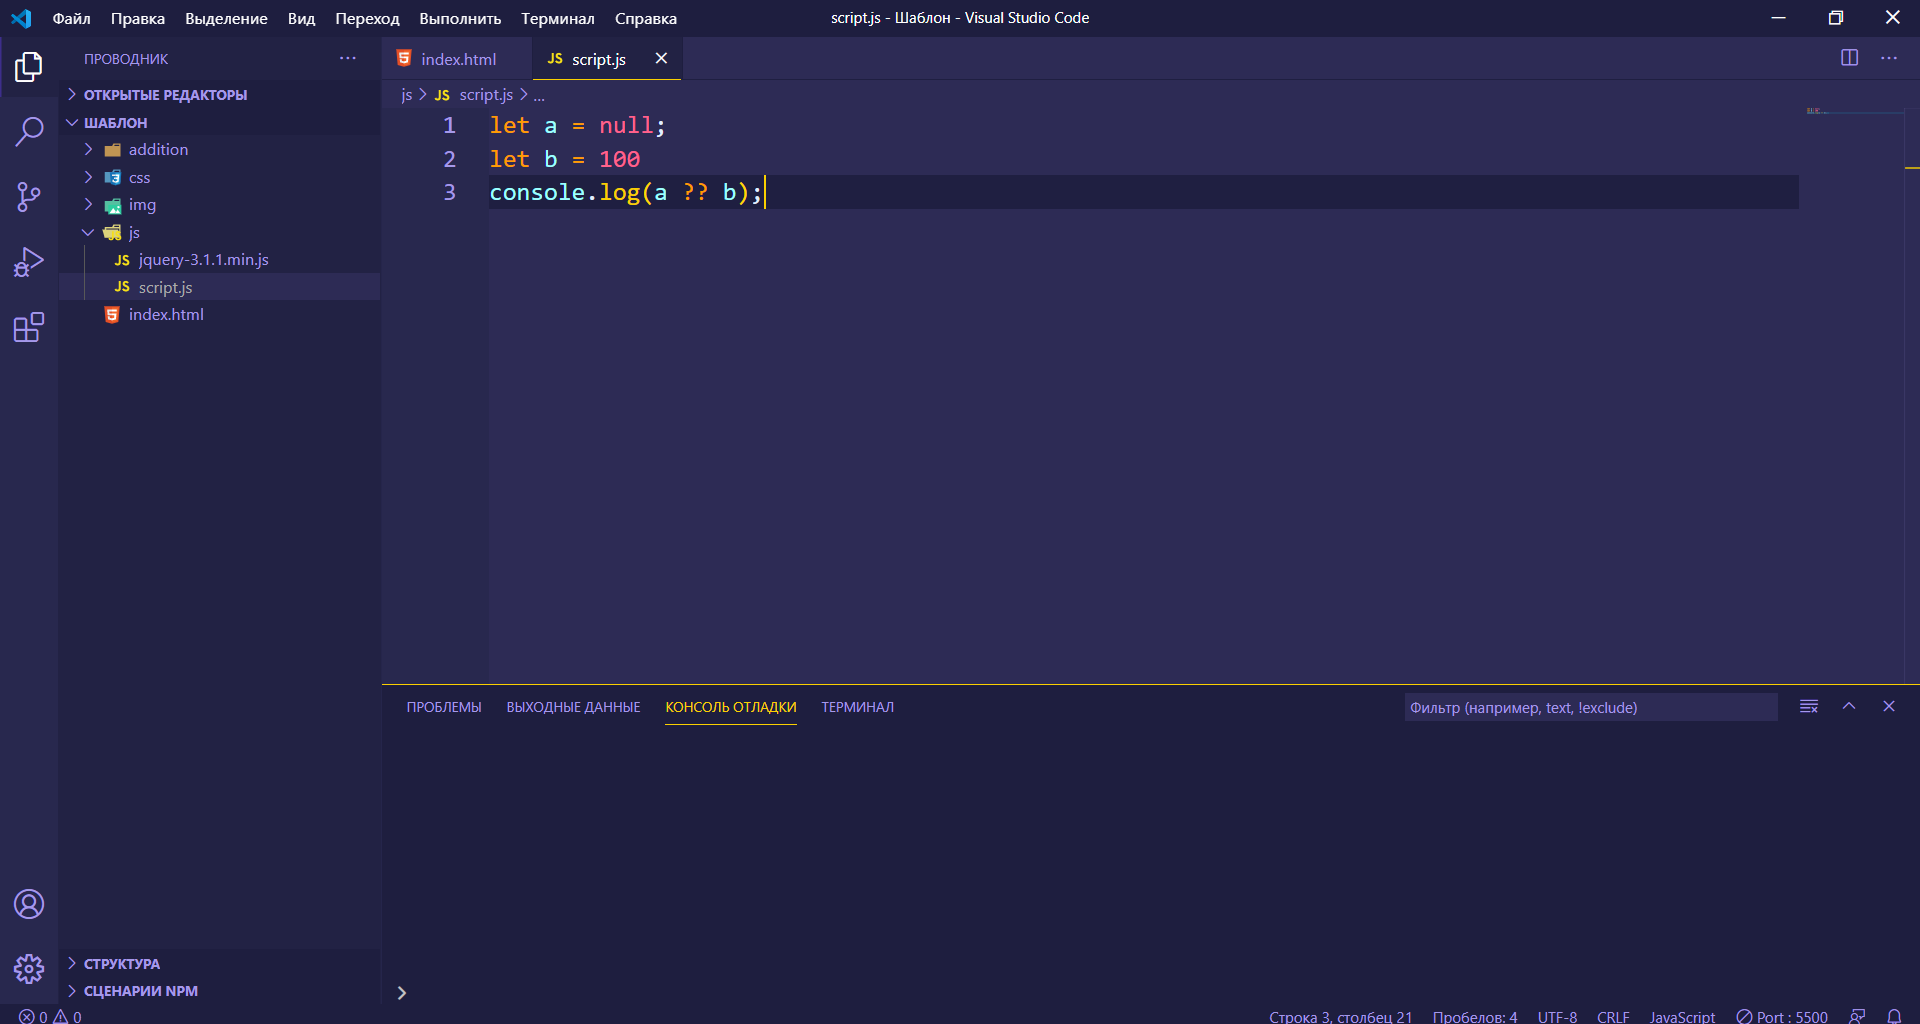Open index.html in the explorer tree
The image size is (1920, 1024).
[219, 314]
